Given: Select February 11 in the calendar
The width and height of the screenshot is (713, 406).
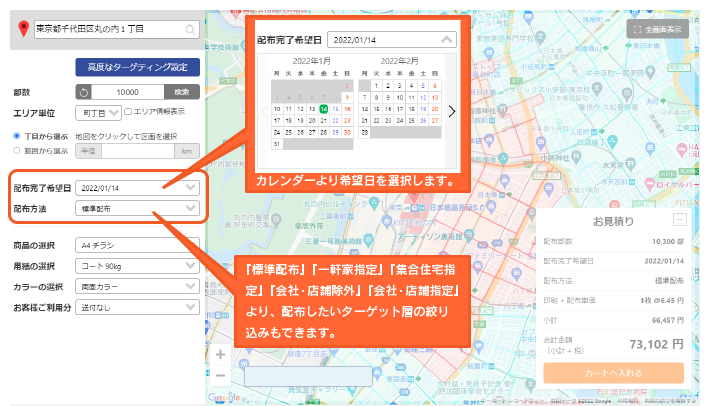Looking at the screenshot, I should click(411, 97).
